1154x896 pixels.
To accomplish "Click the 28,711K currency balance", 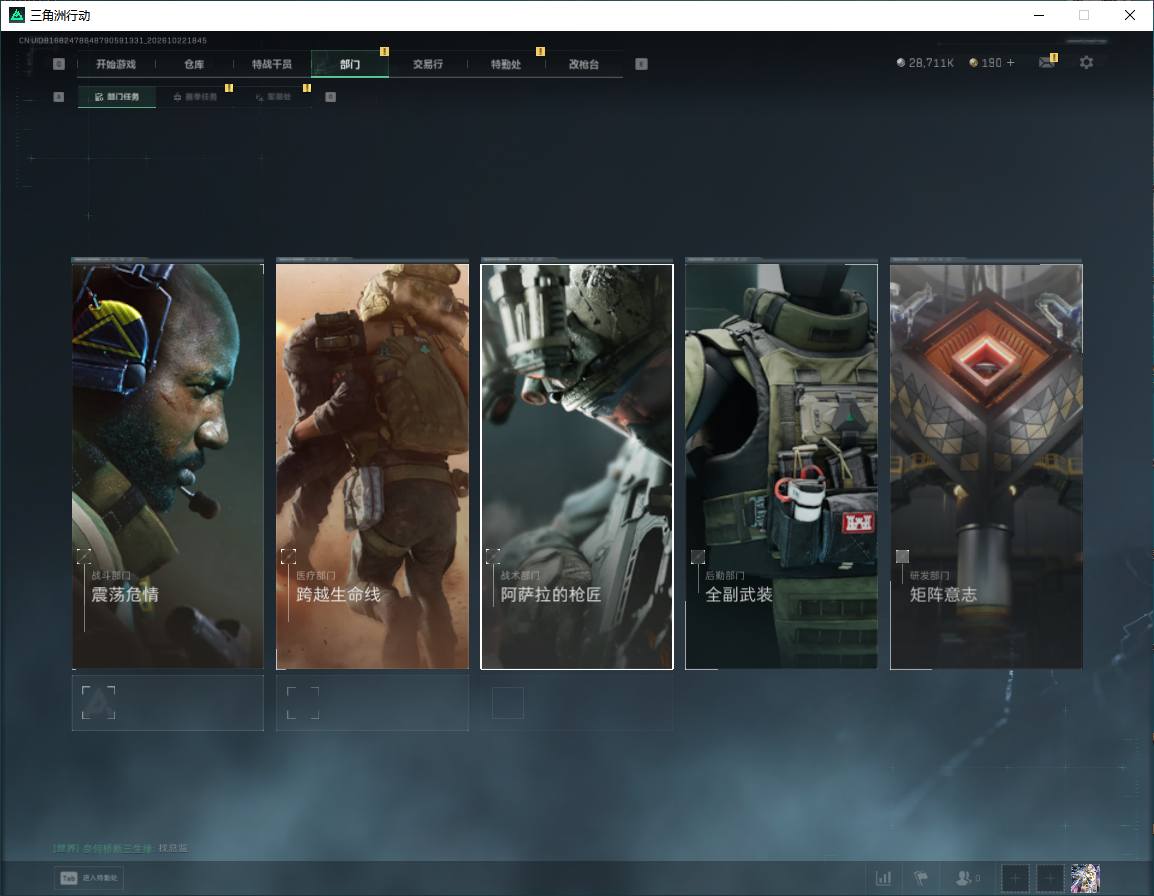I will pyautogui.click(x=931, y=63).
